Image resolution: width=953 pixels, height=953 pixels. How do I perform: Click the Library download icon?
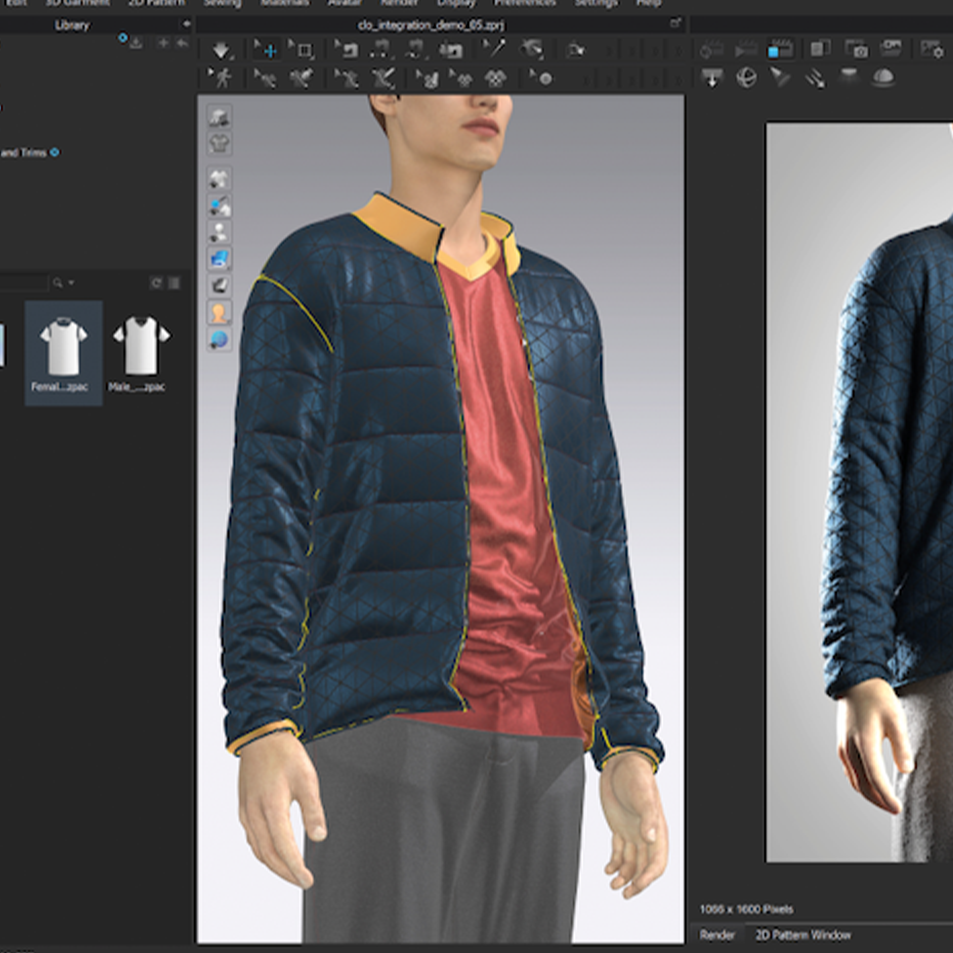(x=136, y=43)
